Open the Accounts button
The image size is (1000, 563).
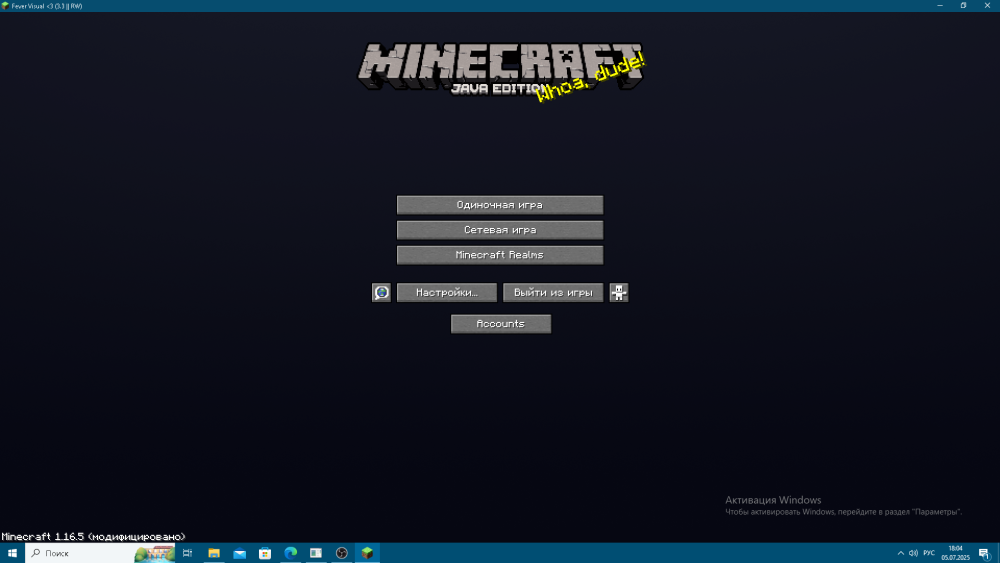tap(501, 324)
